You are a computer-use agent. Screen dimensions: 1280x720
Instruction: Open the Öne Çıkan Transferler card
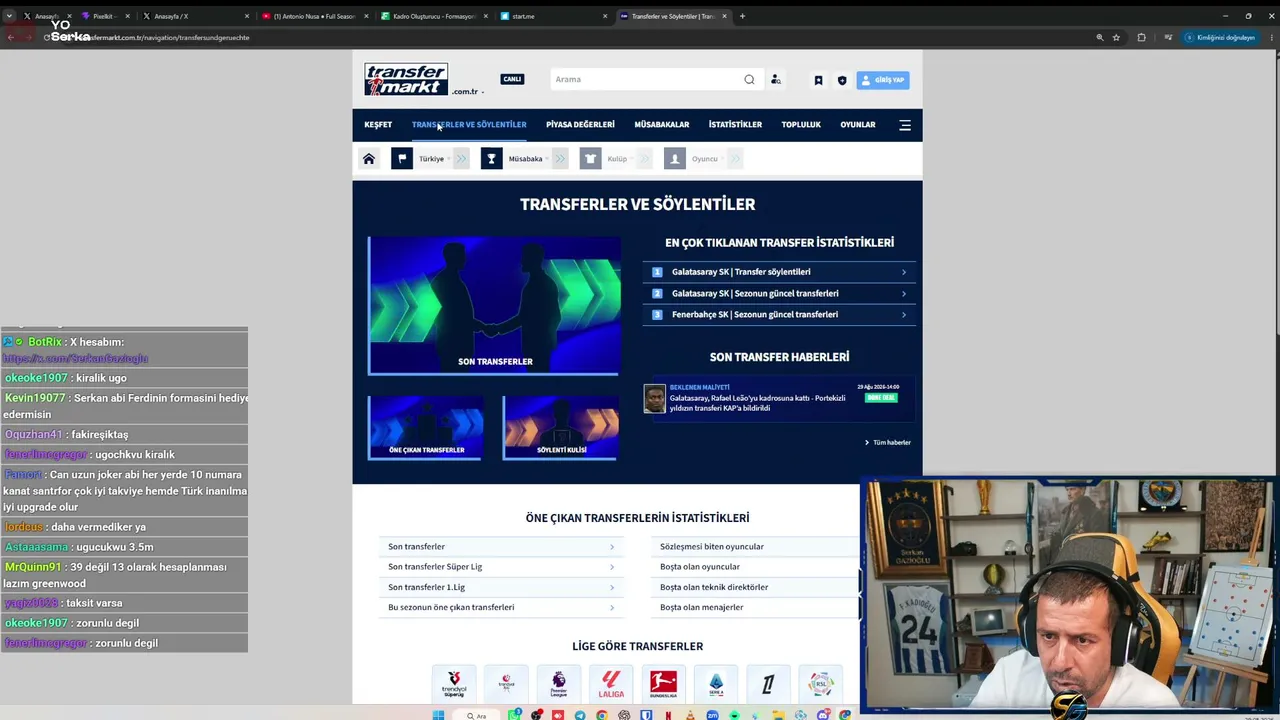(426, 428)
